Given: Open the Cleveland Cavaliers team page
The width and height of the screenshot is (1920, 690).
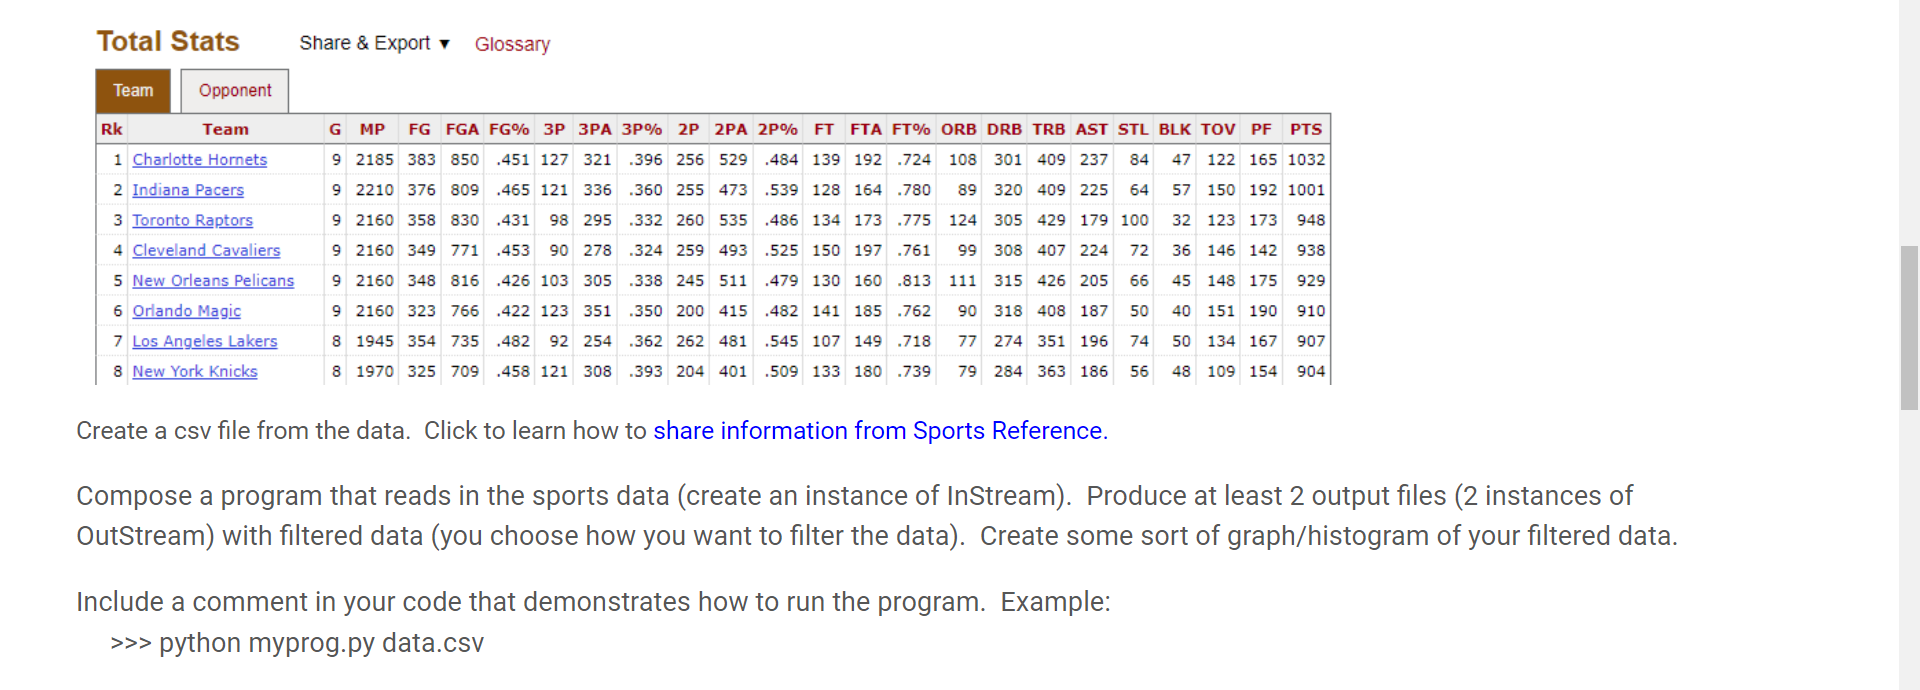Looking at the screenshot, I should 206,250.
